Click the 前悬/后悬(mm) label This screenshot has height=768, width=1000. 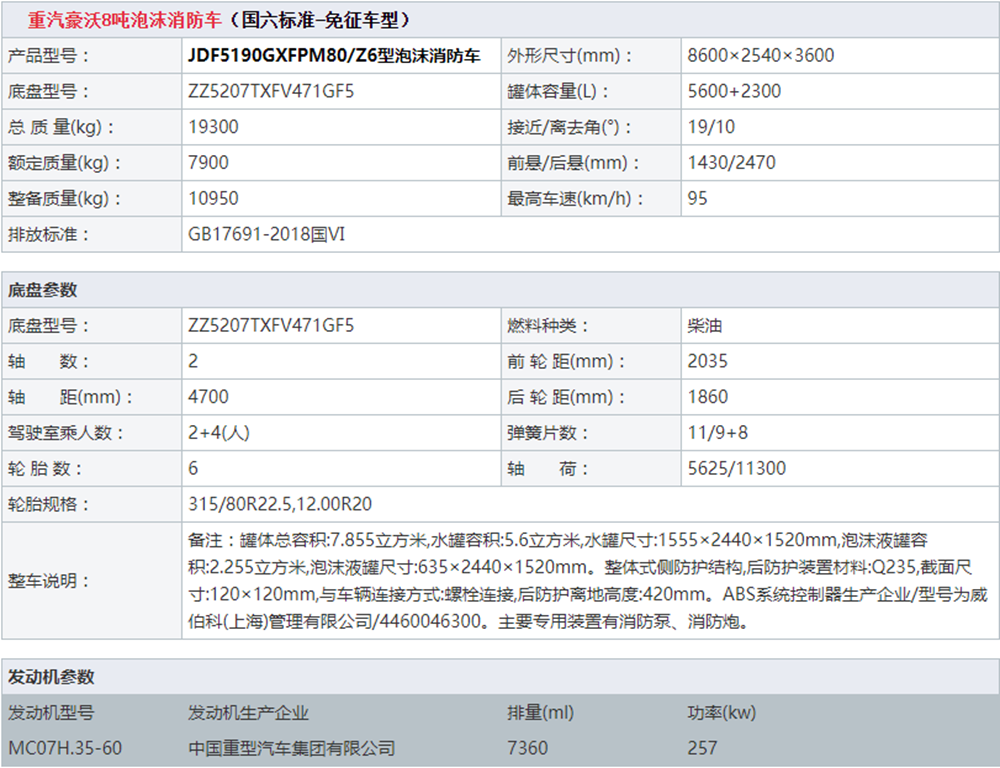coord(573,163)
